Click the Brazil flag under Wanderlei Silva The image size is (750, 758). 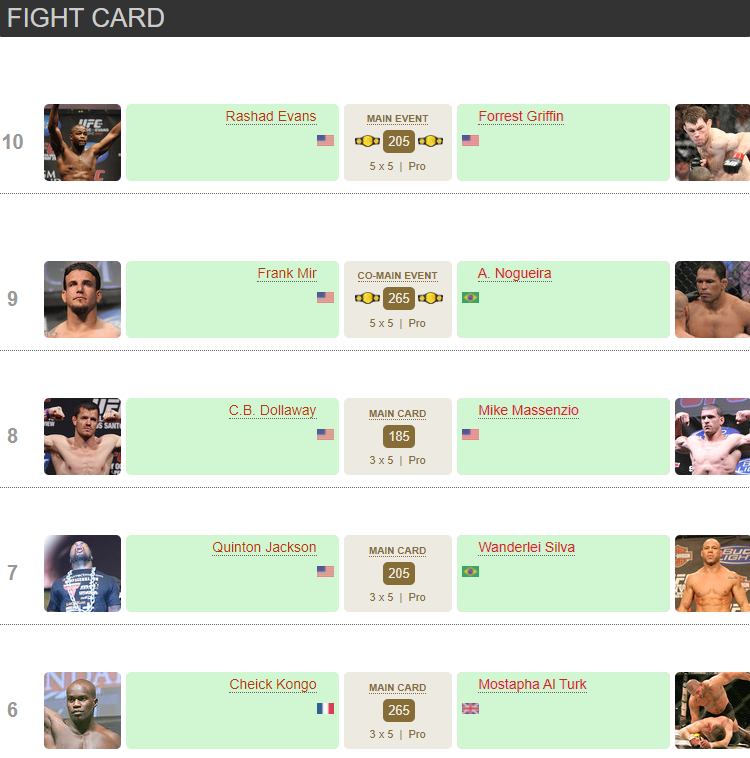coord(470,571)
